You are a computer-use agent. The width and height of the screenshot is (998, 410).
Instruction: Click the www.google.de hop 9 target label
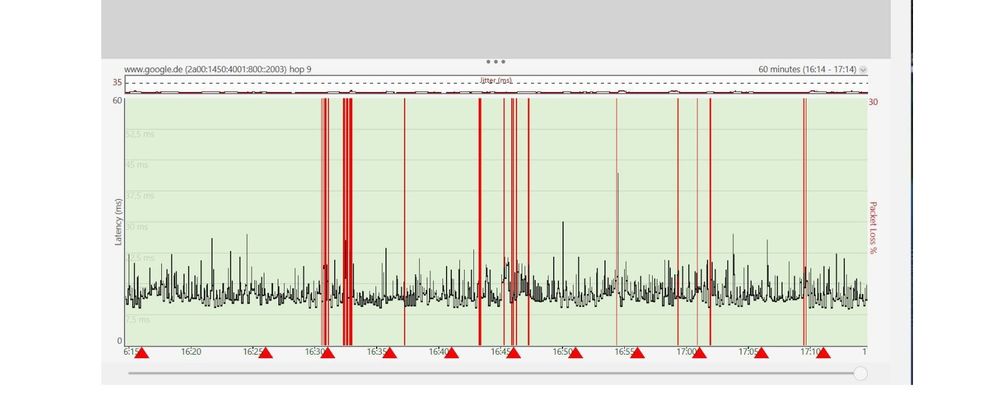(218, 69)
